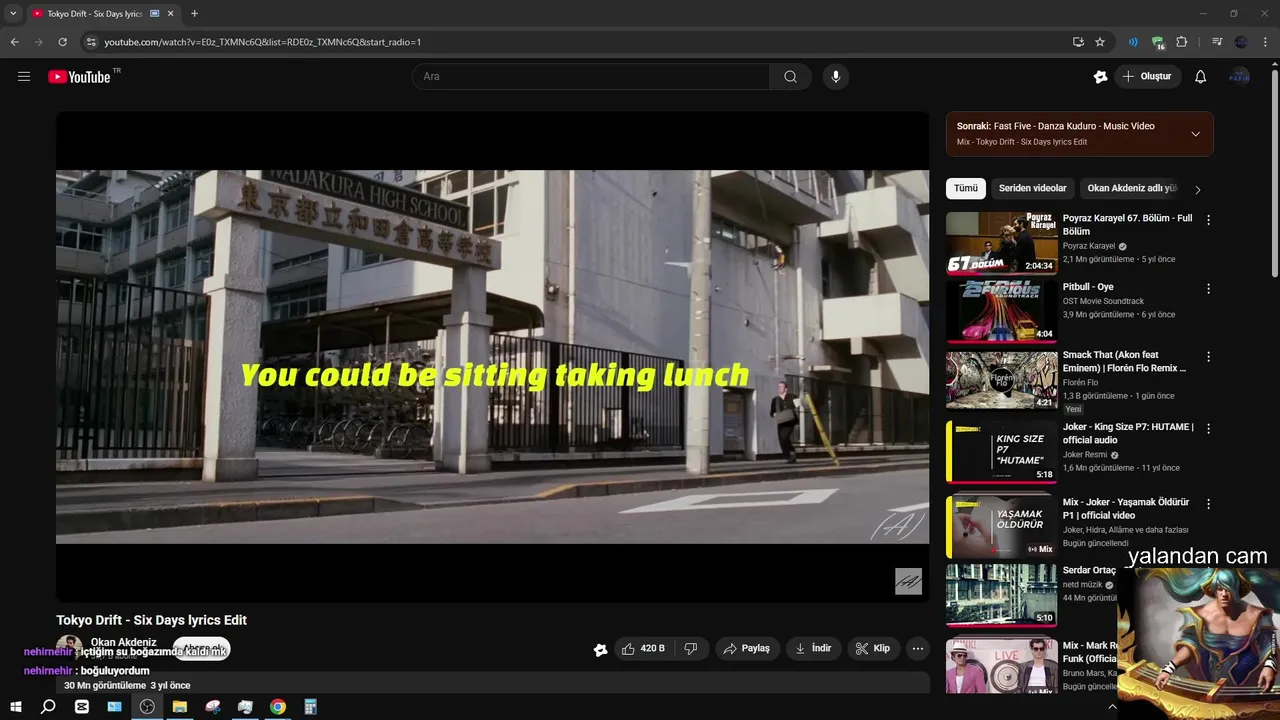Open the green extension showing badge 16

(x=1158, y=43)
